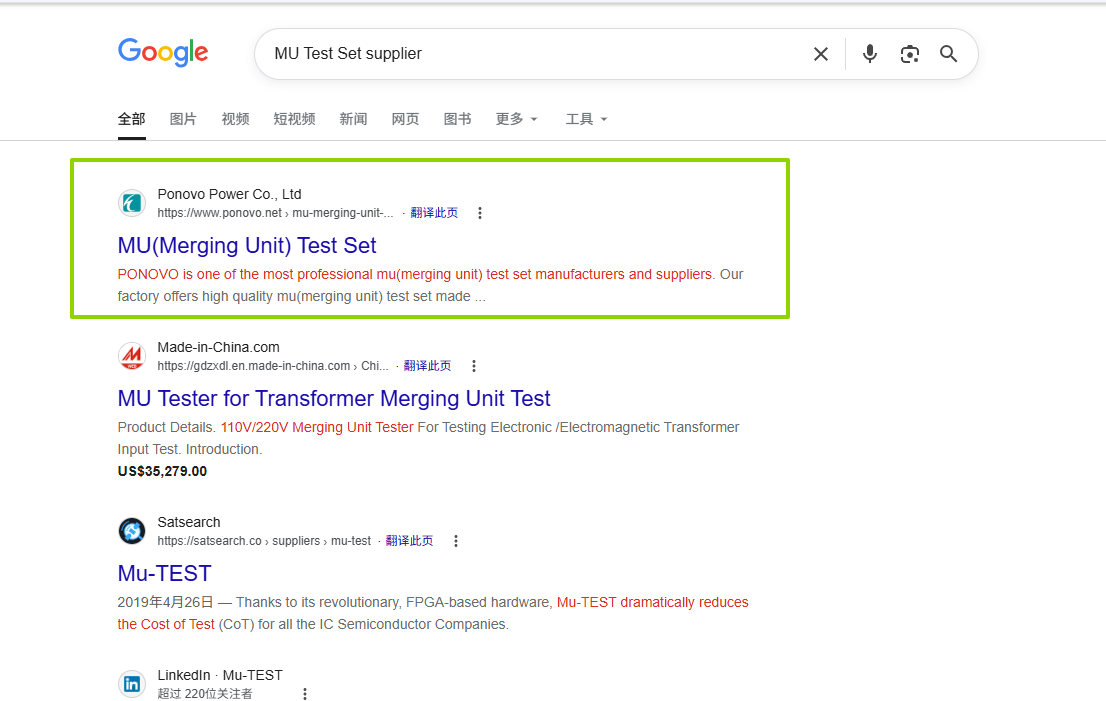Open the Mu-TEST result link
This screenshot has height=701, width=1106.
(164, 573)
